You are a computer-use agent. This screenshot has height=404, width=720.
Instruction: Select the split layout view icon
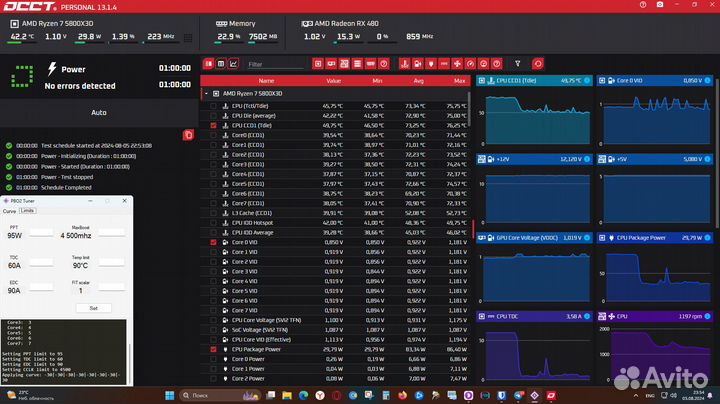tap(208, 64)
